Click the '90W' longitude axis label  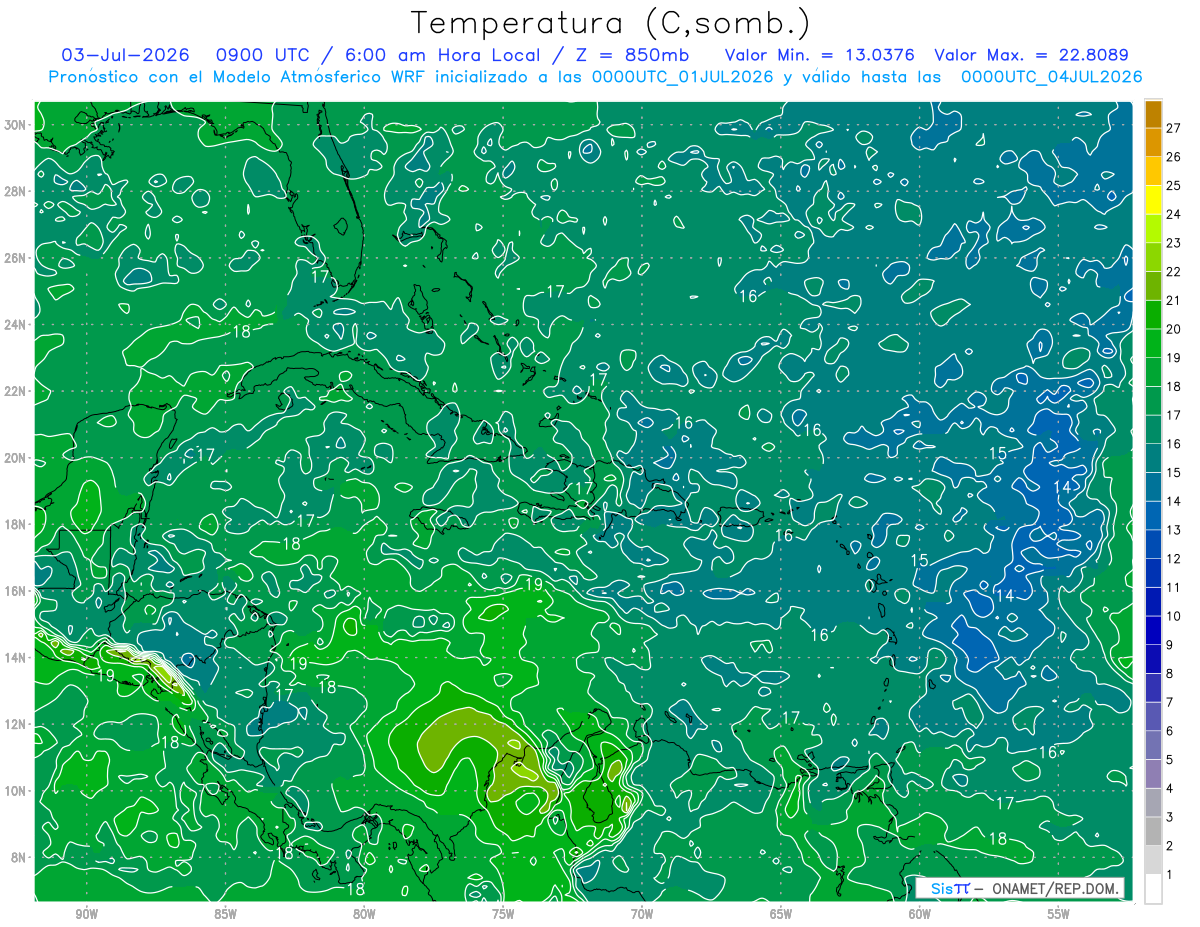pos(86,914)
